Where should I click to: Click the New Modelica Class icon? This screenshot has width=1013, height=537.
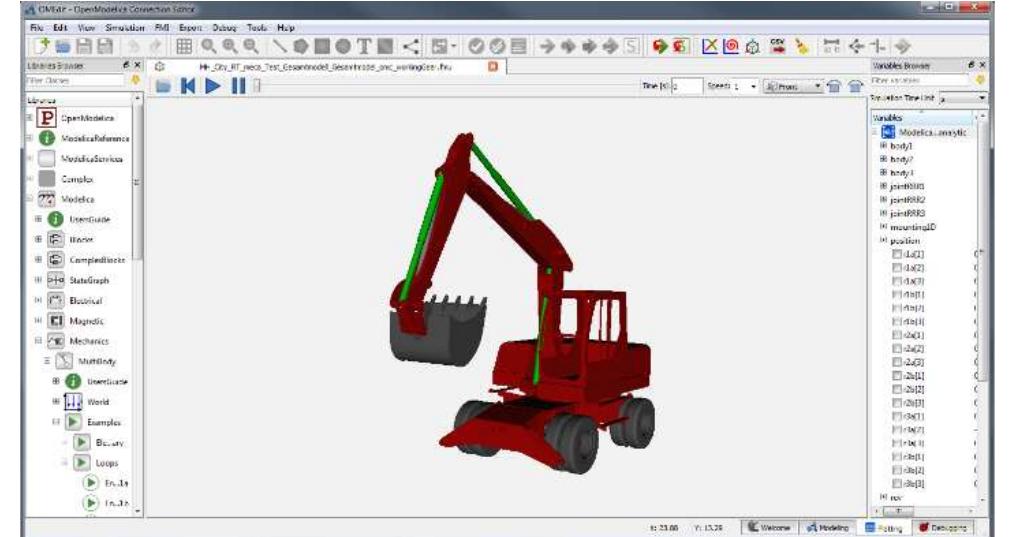pyautogui.click(x=43, y=46)
